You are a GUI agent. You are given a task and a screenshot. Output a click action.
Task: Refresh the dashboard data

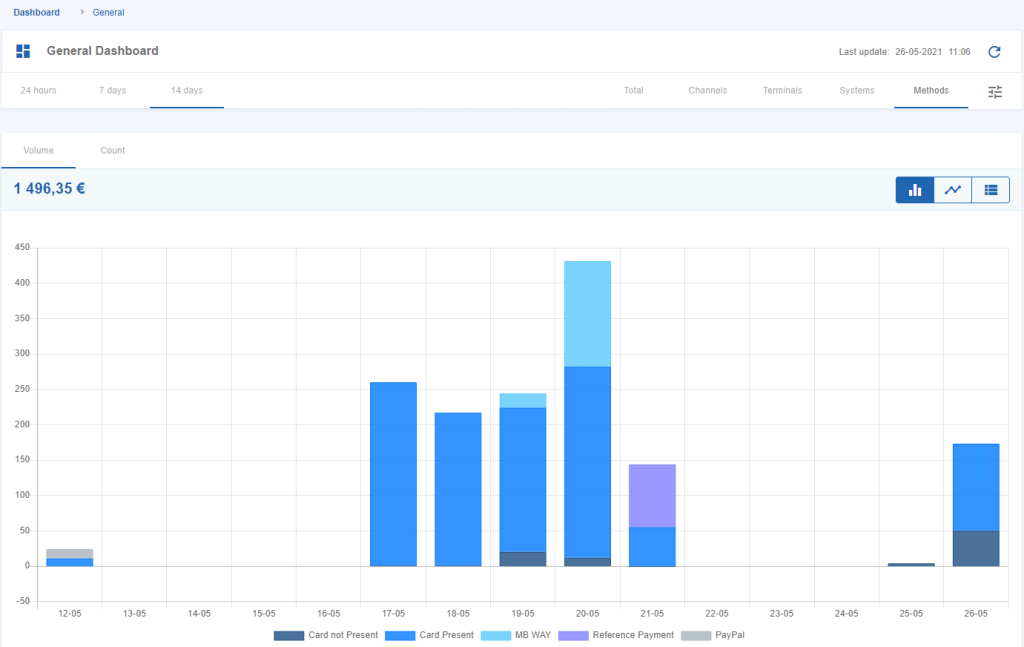pyautogui.click(x=994, y=52)
